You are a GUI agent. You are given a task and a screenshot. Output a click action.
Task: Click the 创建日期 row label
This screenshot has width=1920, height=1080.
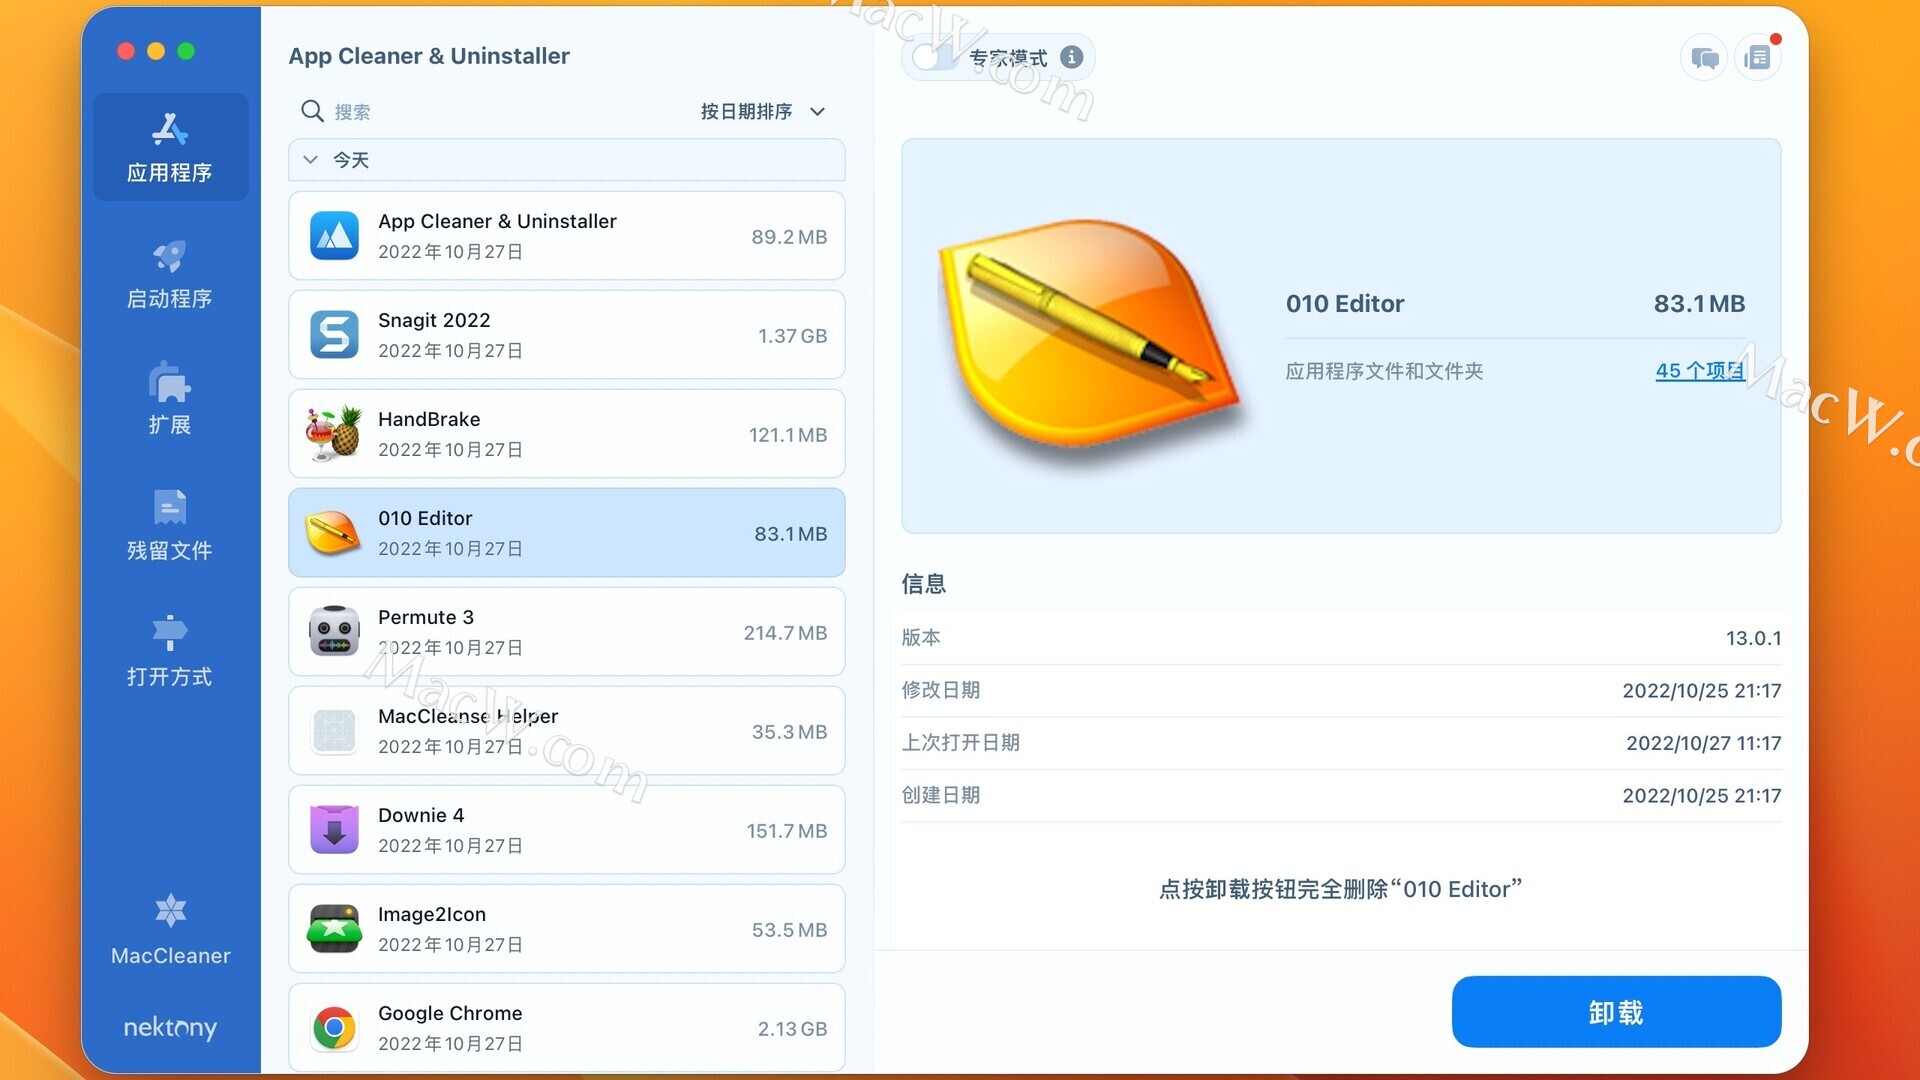click(x=941, y=795)
